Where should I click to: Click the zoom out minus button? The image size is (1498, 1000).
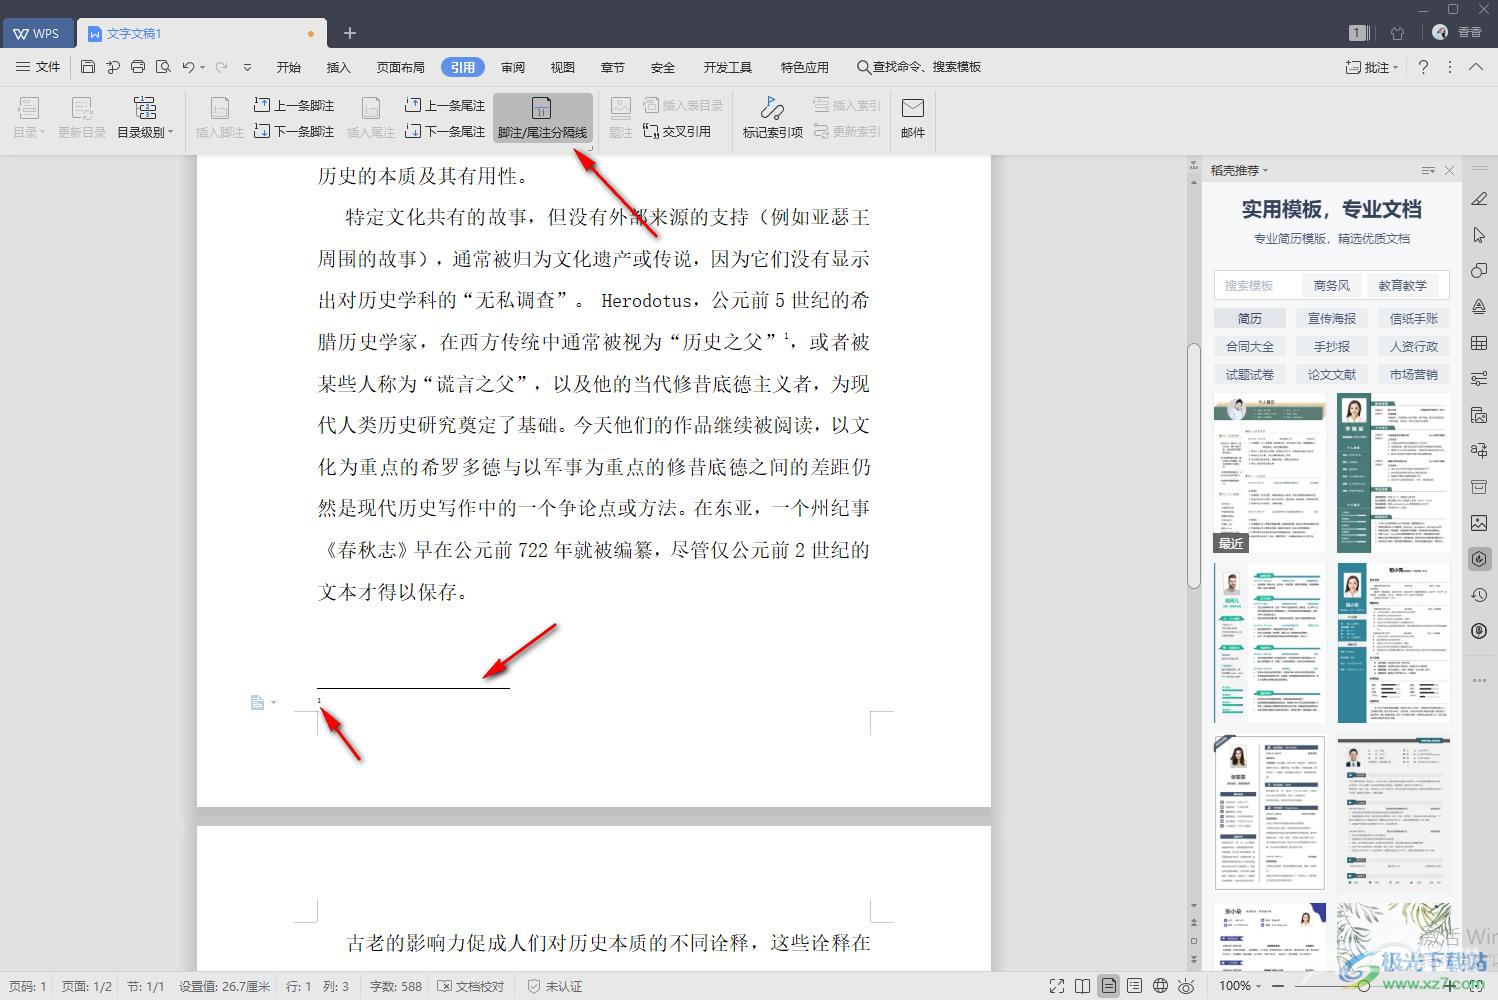1278,986
